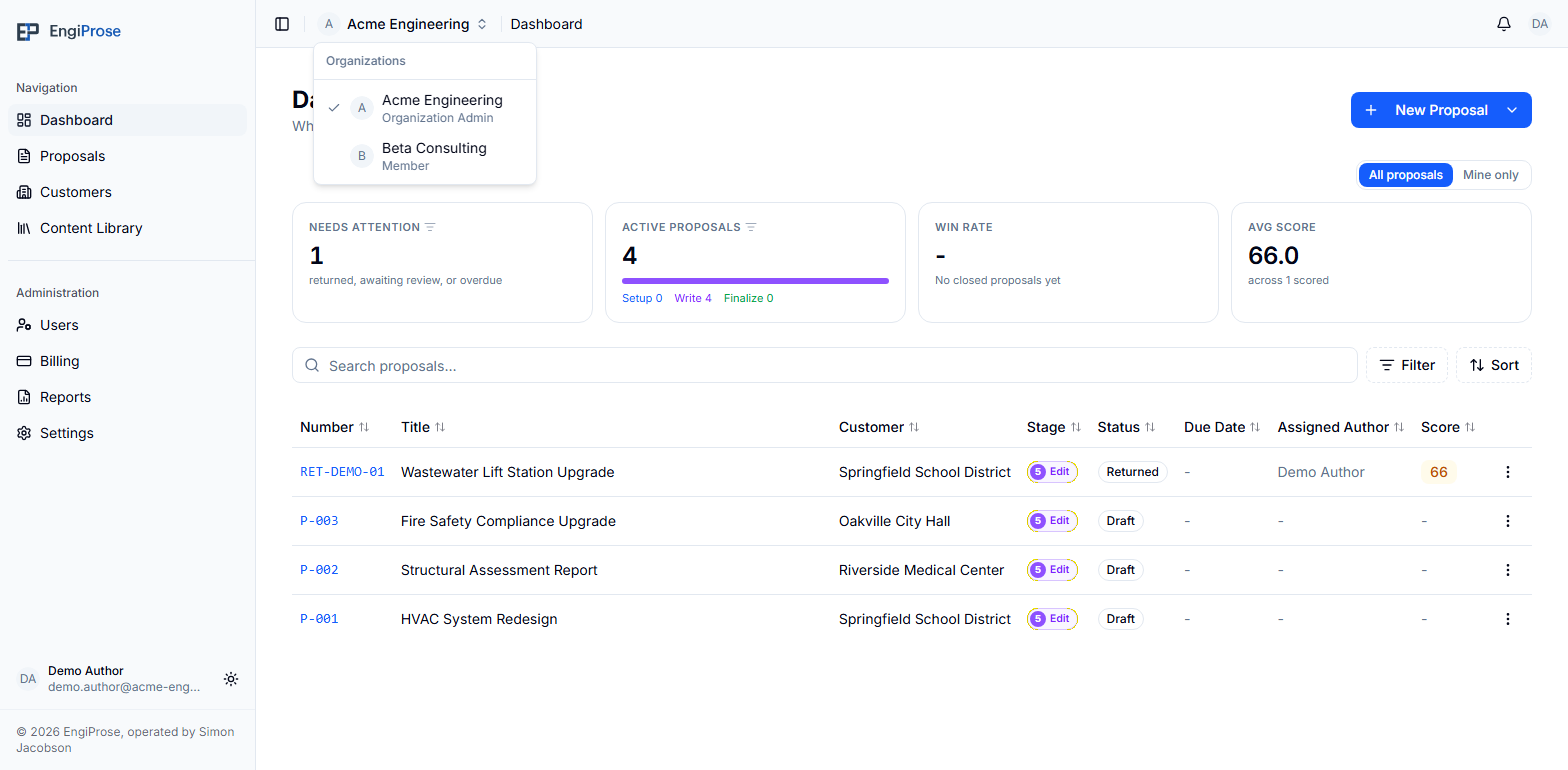Open the DA user avatar in the top bar
The height and width of the screenshot is (770, 1568).
pyautogui.click(x=1540, y=24)
